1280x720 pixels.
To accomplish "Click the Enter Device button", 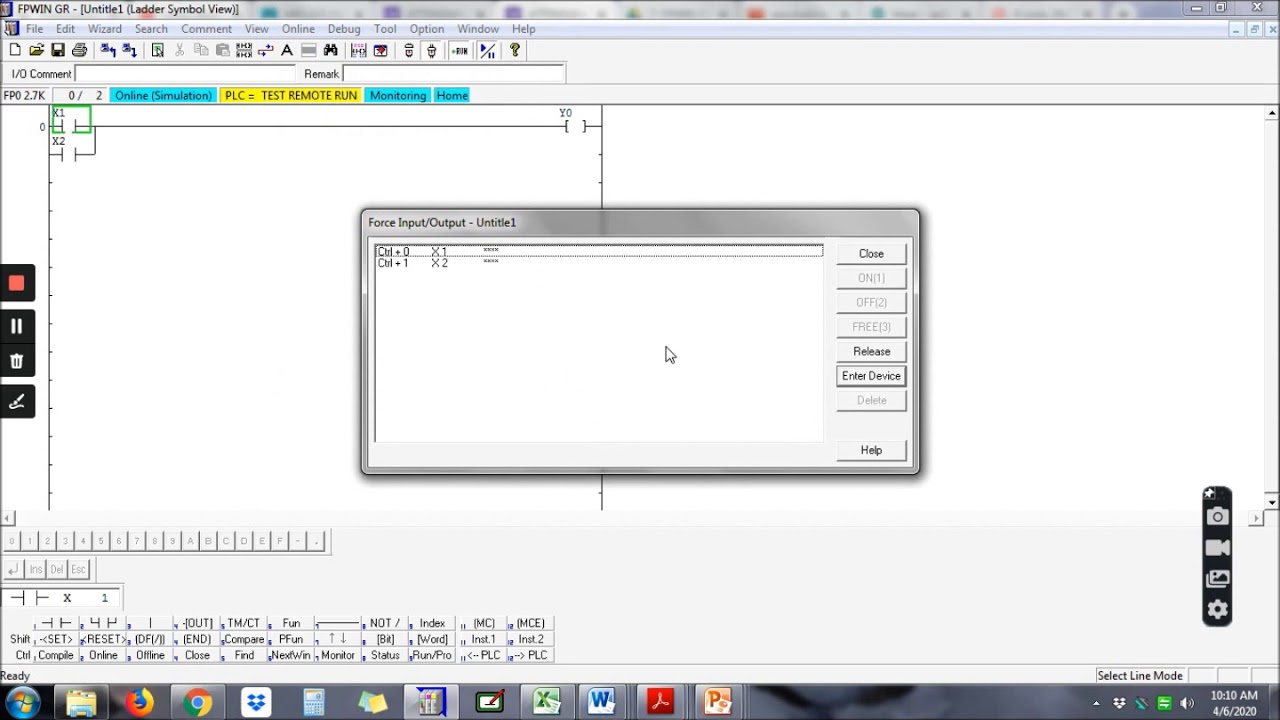I will click(871, 376).
